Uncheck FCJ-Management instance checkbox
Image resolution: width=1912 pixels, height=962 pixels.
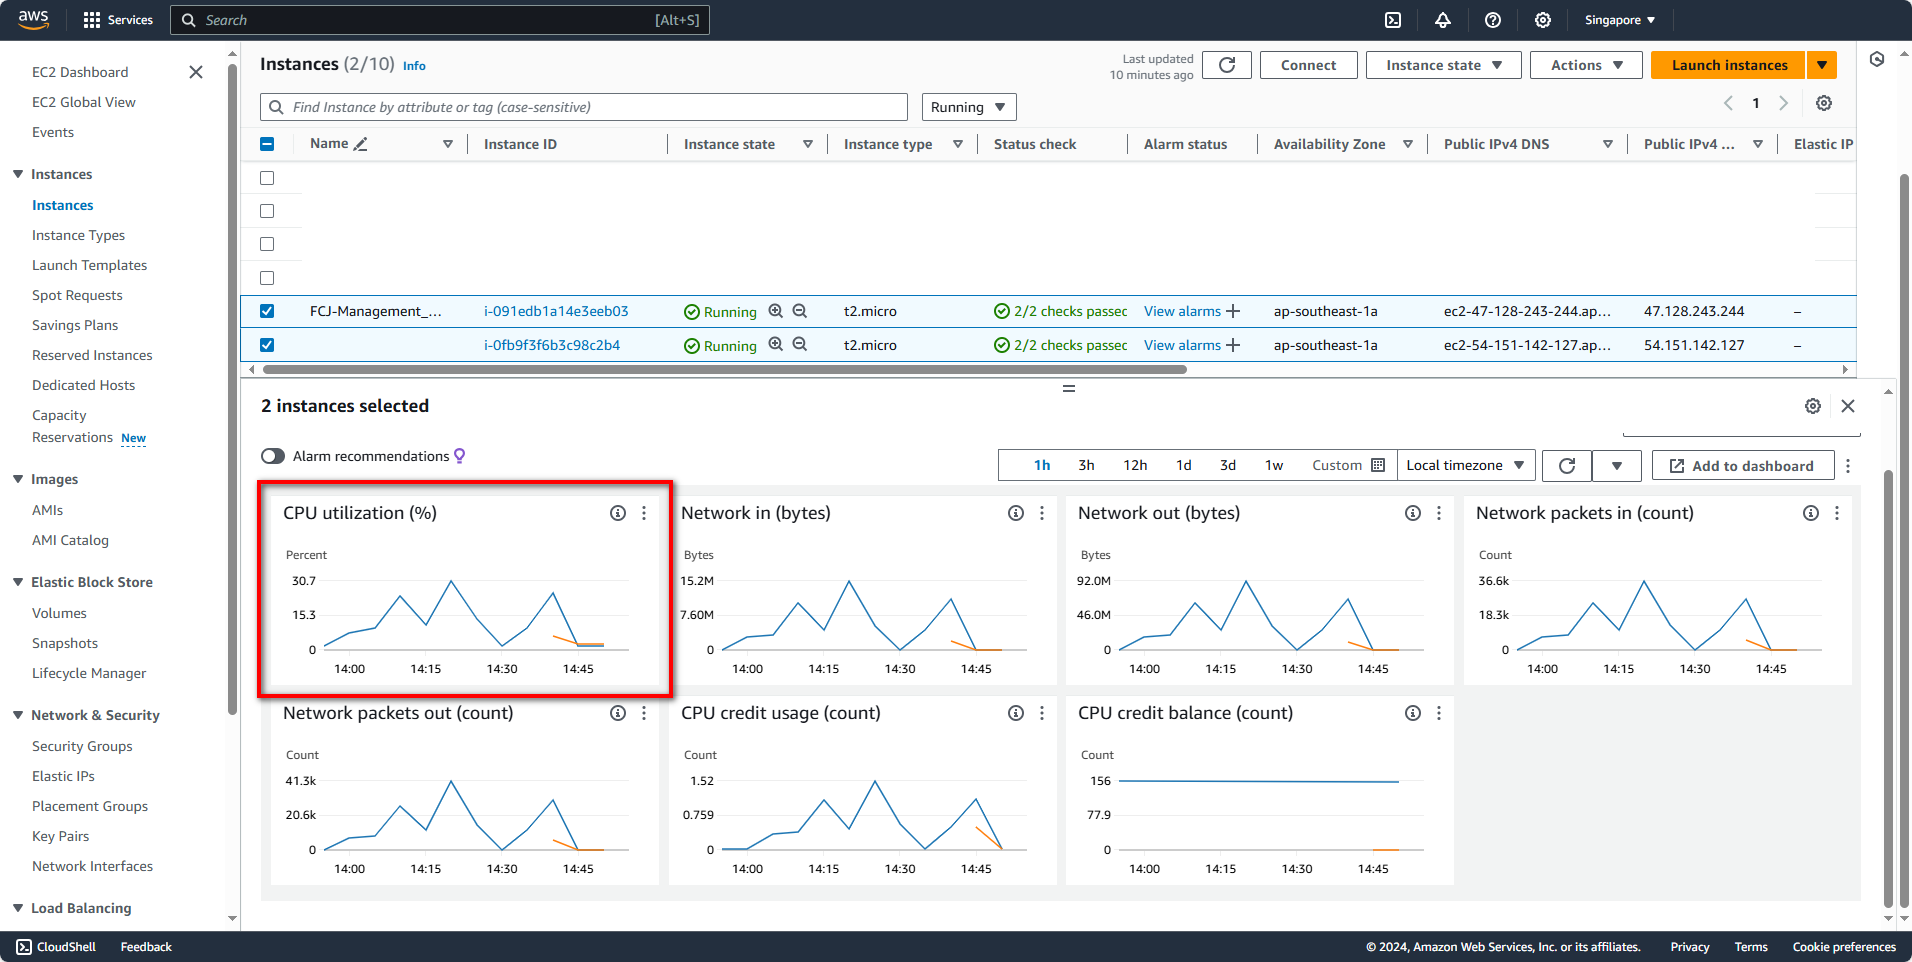pos(267,311)
